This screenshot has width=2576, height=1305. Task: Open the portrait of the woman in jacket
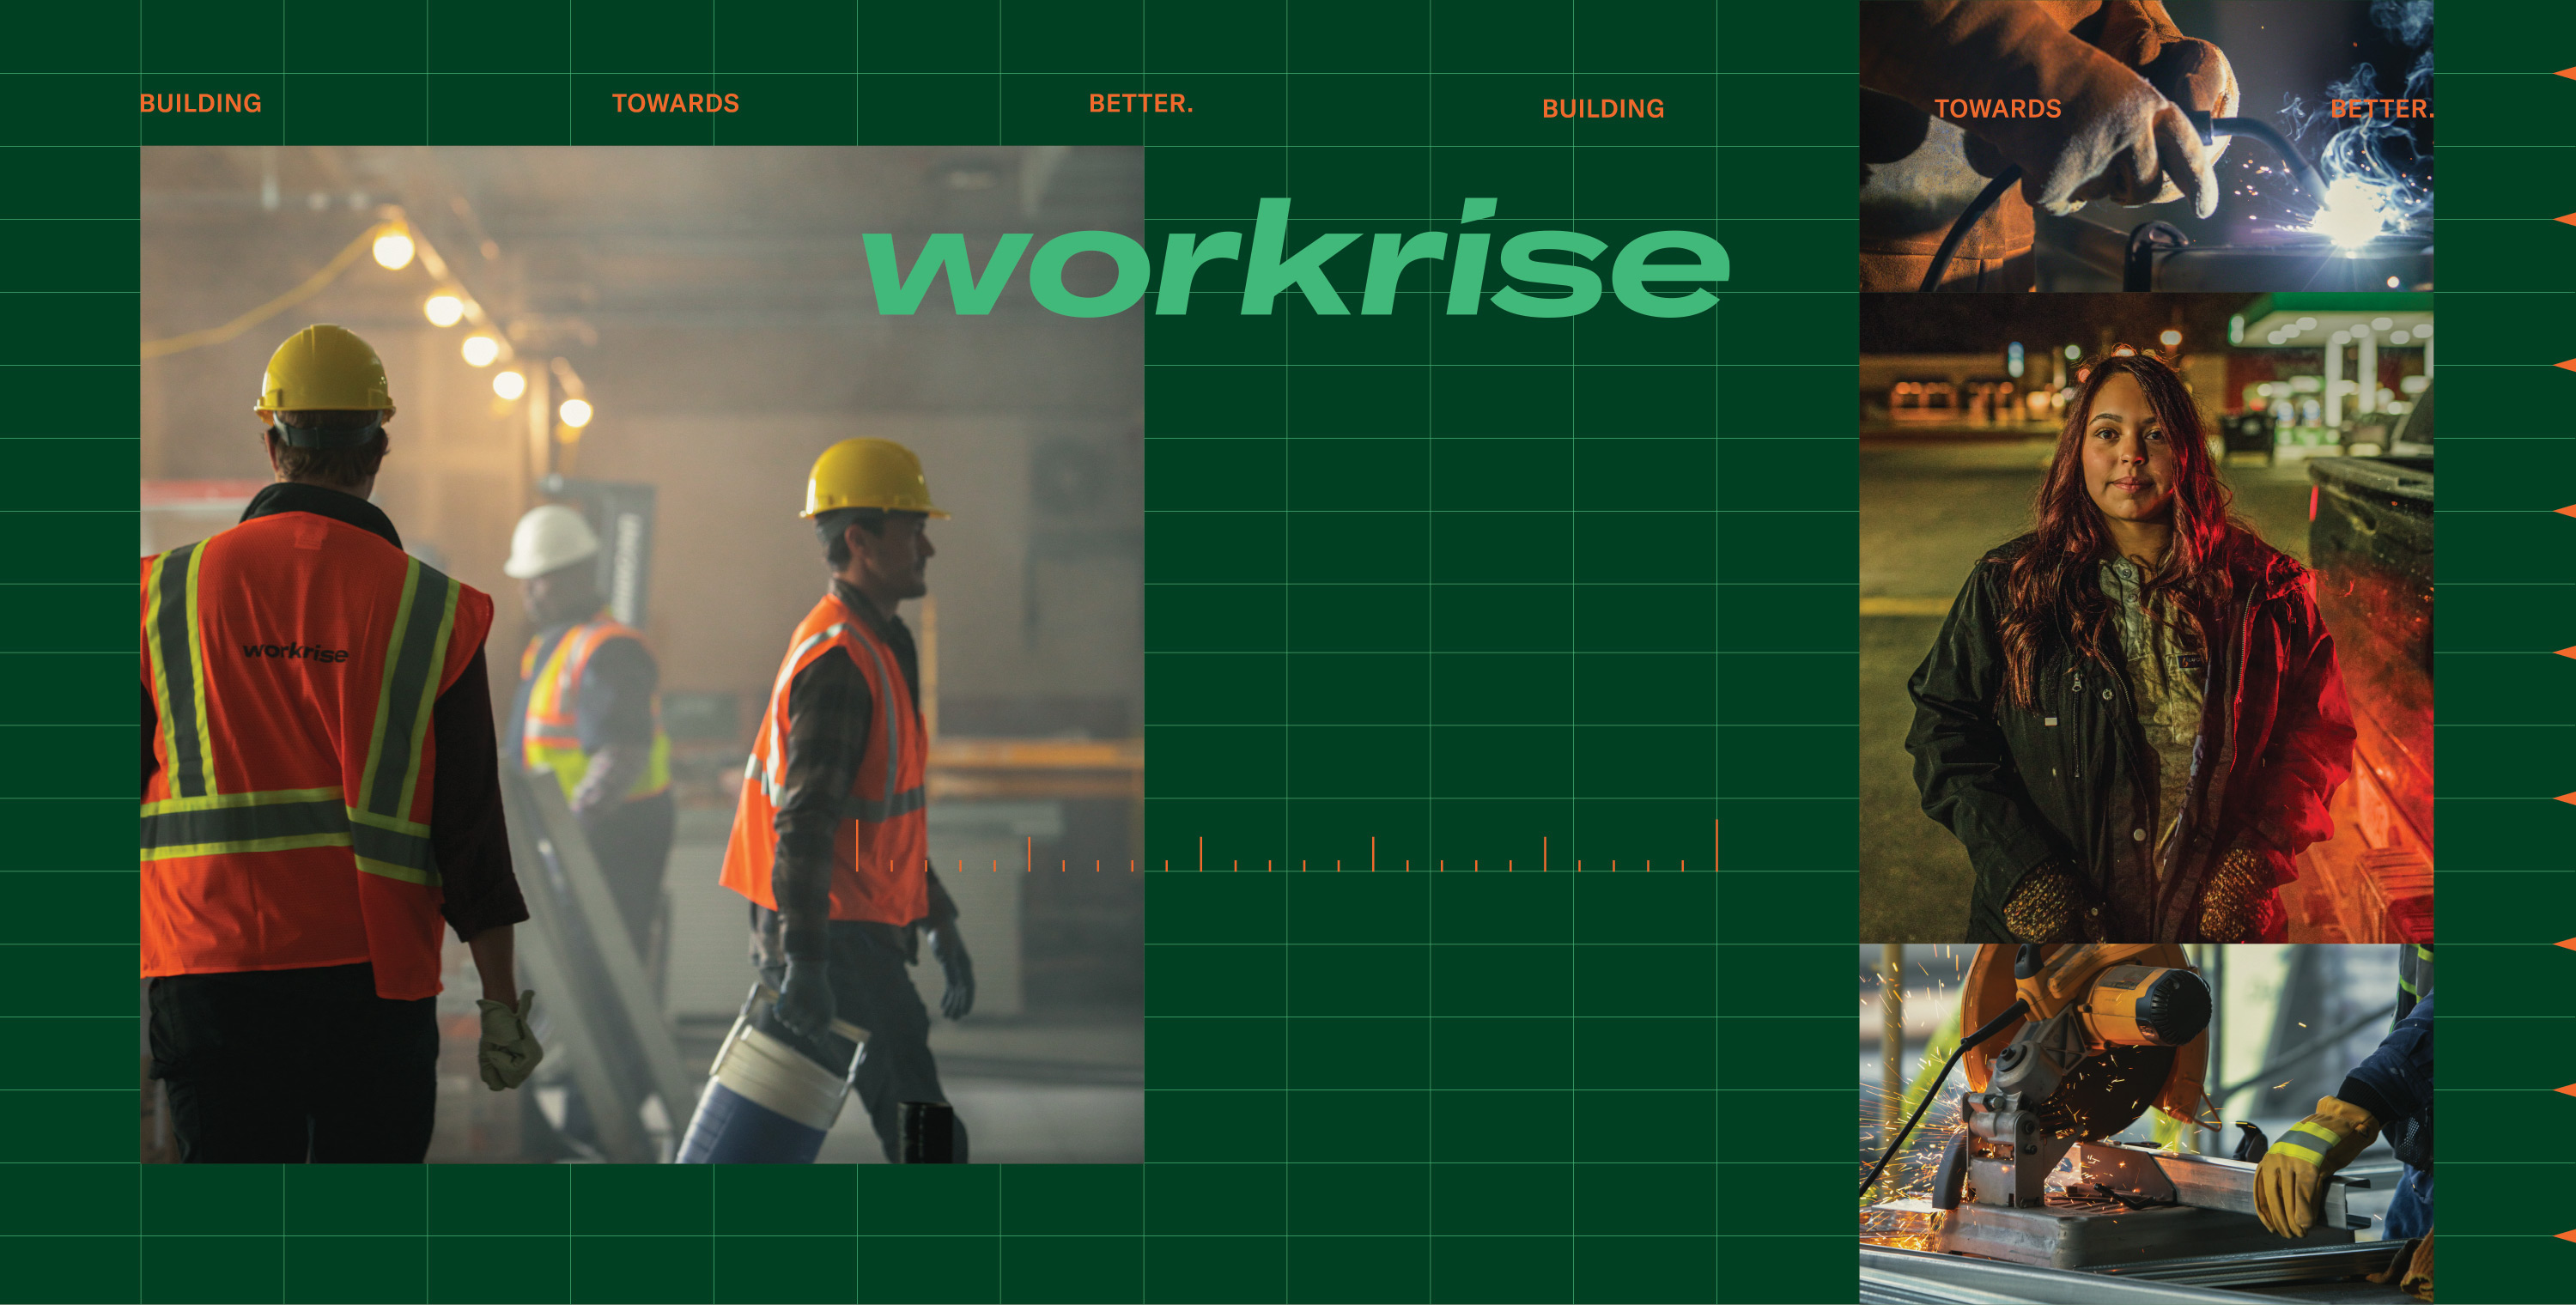(2146, 618)
